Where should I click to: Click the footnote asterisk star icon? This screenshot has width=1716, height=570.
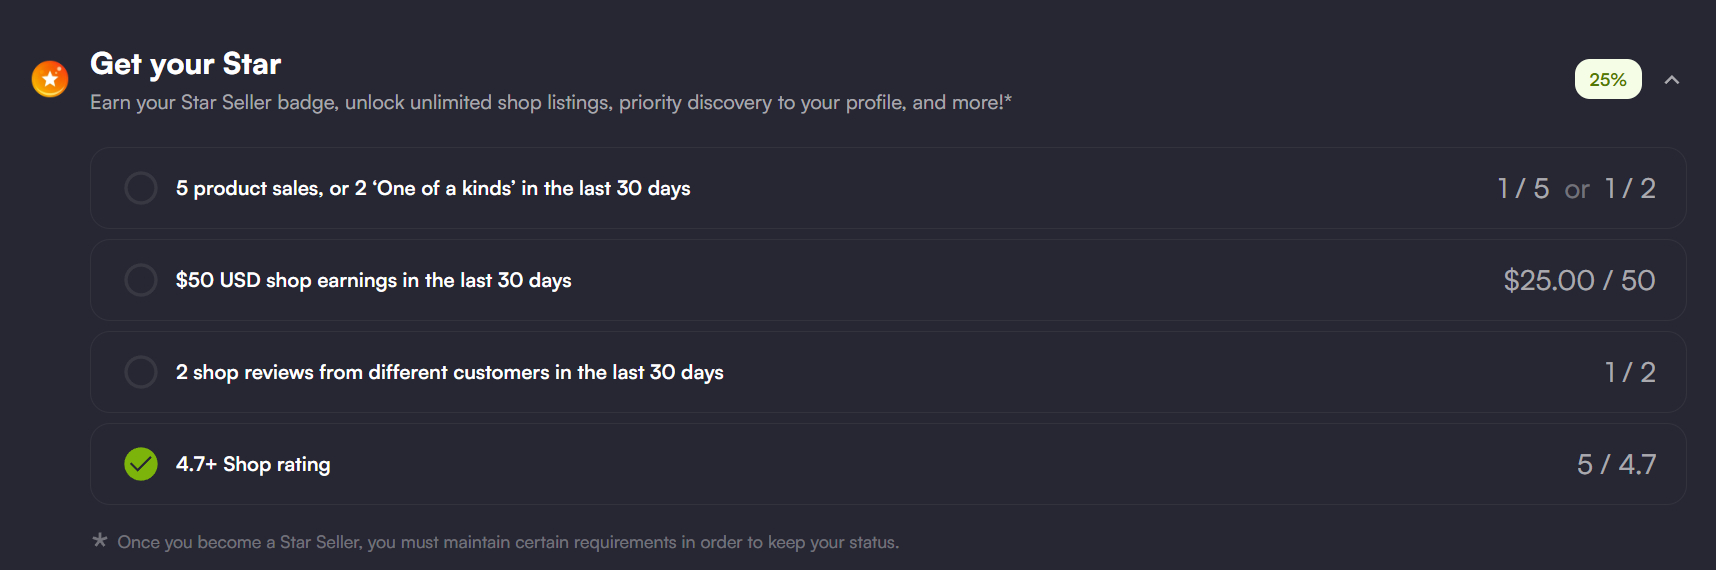pyautogui.click(x=100, y=540)
